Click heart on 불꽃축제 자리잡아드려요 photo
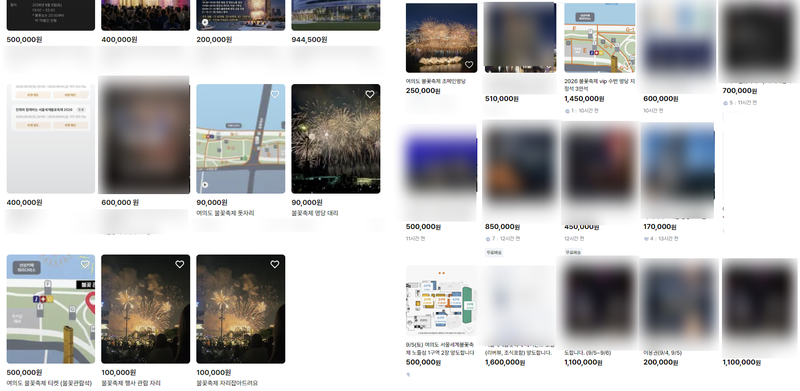800x391 pixels. [x=275, y=264]
